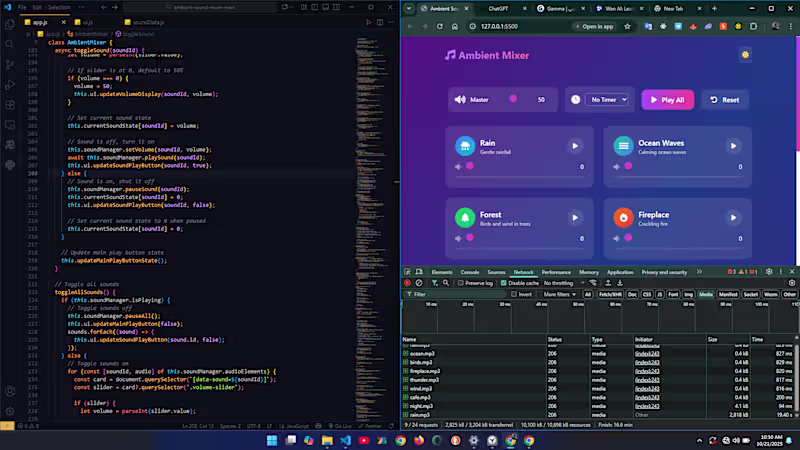
Task: Open DevTools settings gear
Action: click(769, 272)
